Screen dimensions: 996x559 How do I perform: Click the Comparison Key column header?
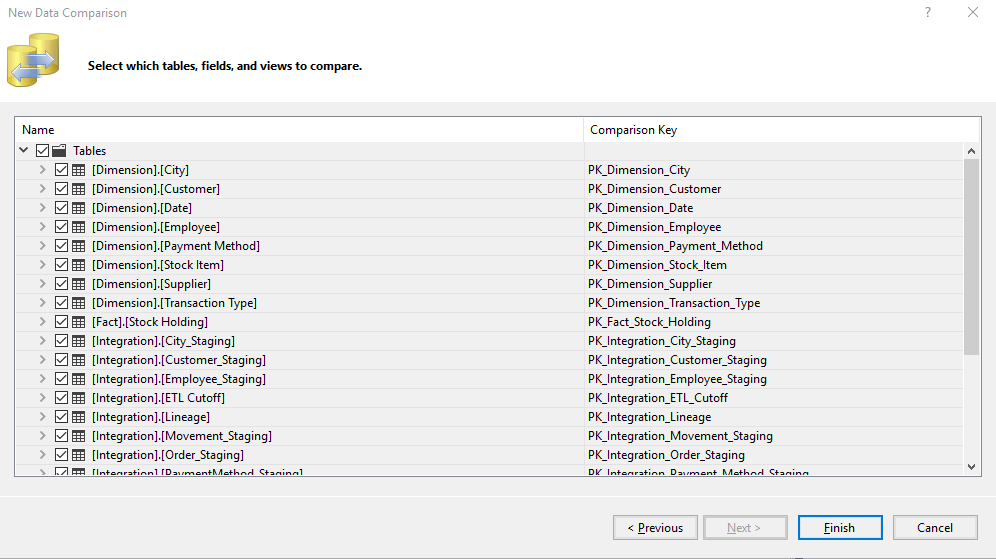point(781,130)
